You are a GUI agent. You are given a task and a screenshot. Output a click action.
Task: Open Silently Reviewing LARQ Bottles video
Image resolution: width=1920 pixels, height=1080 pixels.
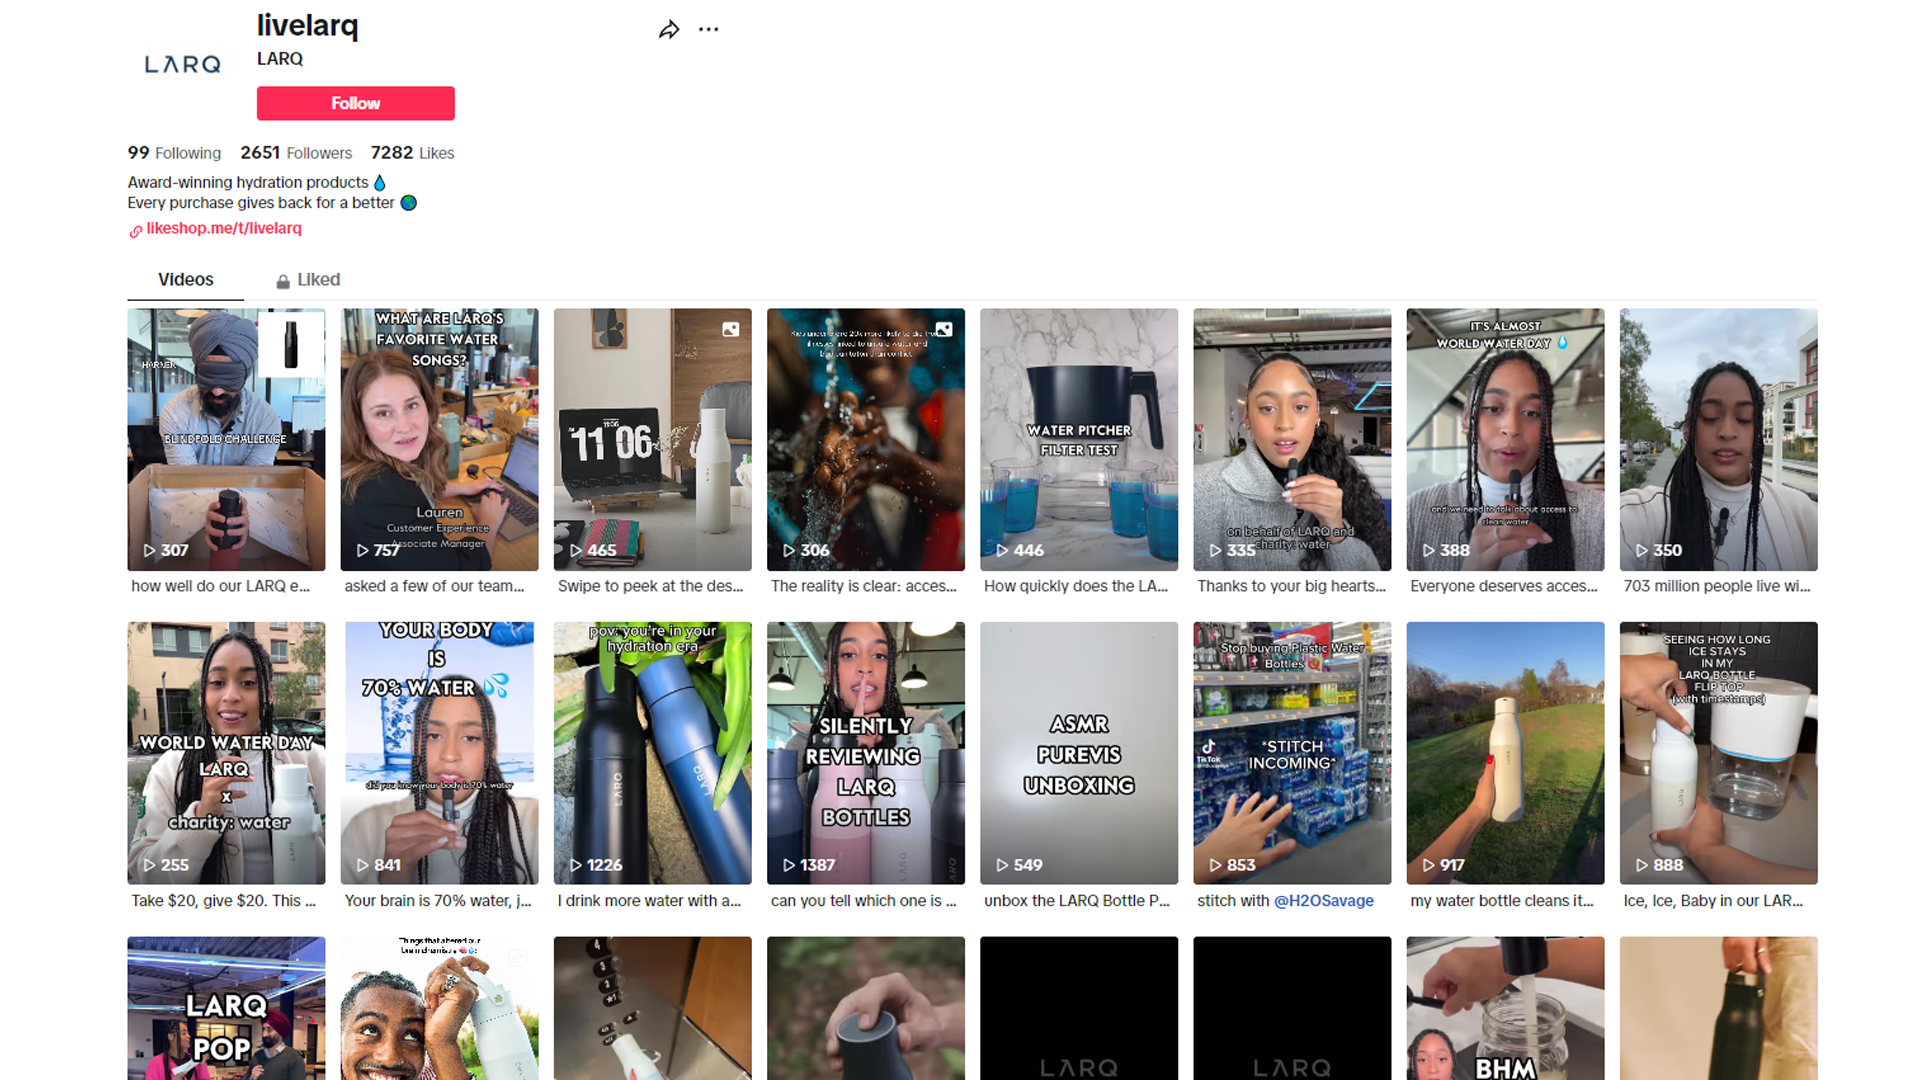coord(865,752)
